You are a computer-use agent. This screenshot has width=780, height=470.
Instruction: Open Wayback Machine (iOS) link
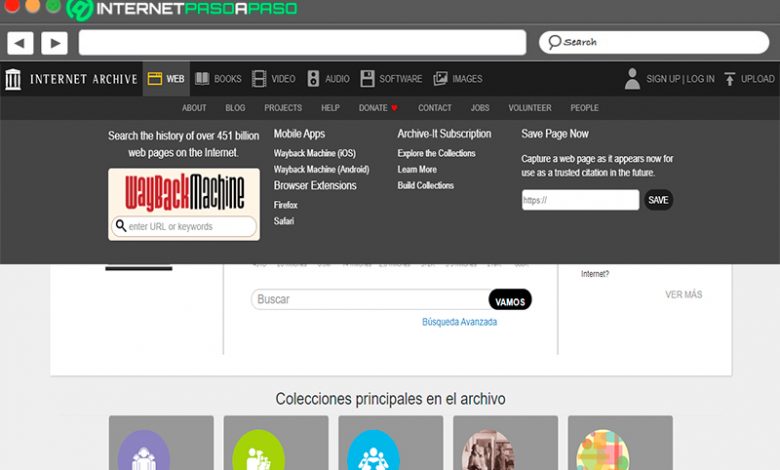[314, 153]
